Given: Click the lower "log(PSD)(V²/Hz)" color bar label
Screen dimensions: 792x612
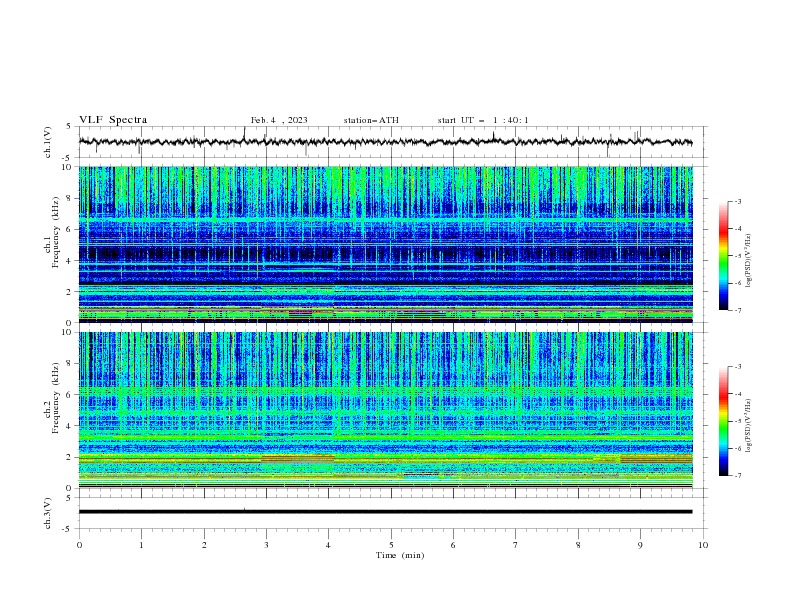Looking at the screenshot, I should 749,426.
